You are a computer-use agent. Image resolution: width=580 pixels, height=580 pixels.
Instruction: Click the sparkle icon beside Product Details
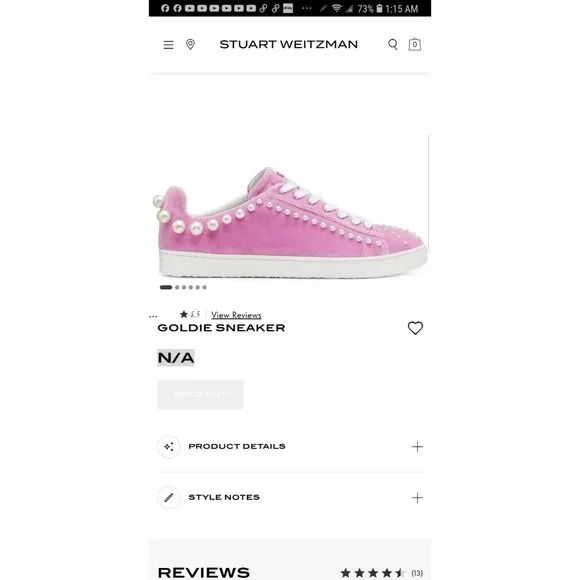pyautogui.click(x=169, y=447)
